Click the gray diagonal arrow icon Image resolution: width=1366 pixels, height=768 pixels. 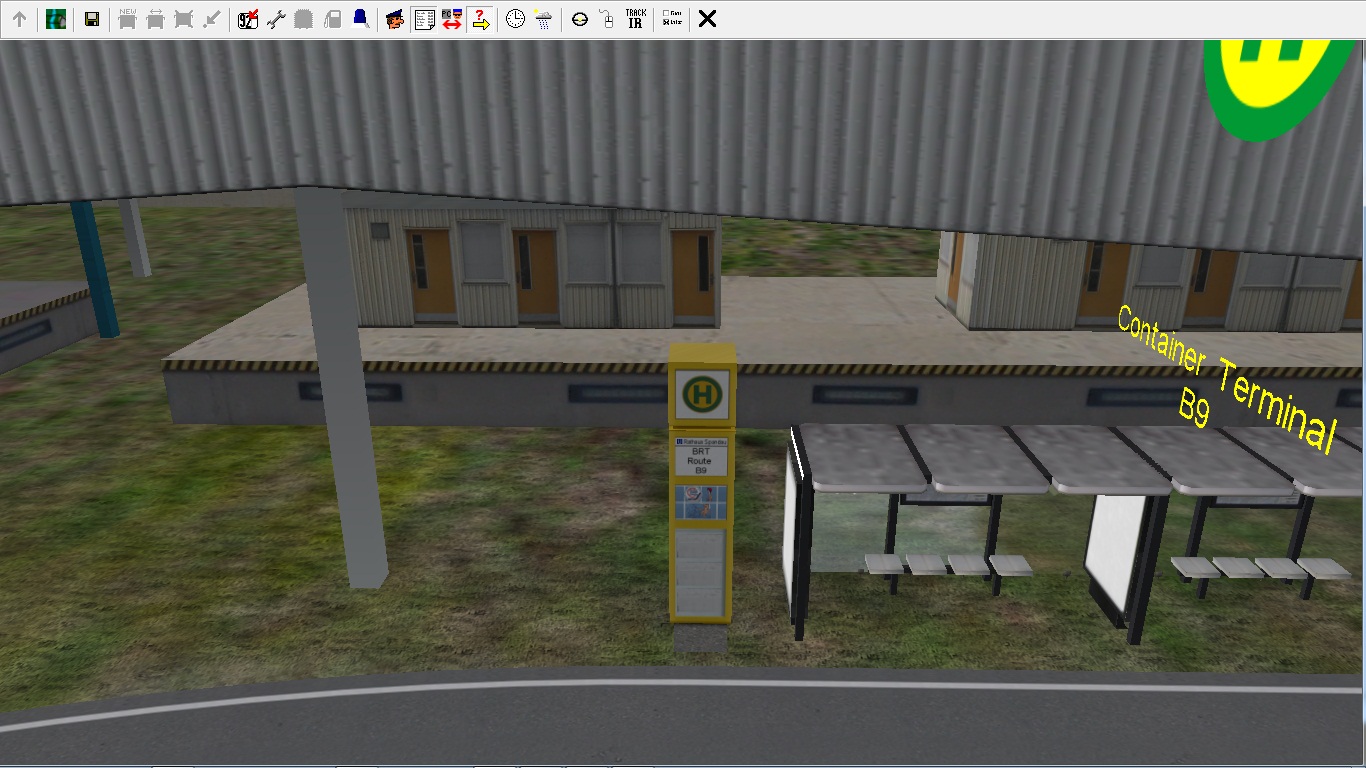click(x=211, y=19)
